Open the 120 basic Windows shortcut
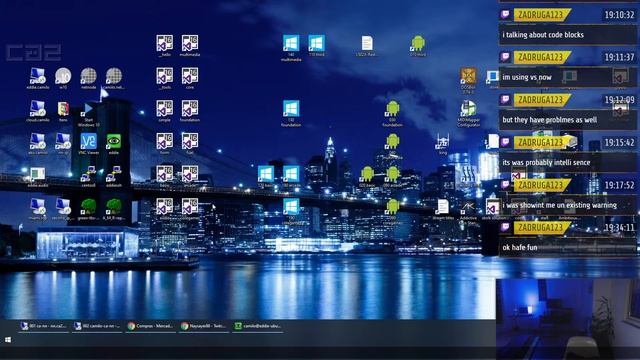Viewport: 640px width, 360px height. 266,175
